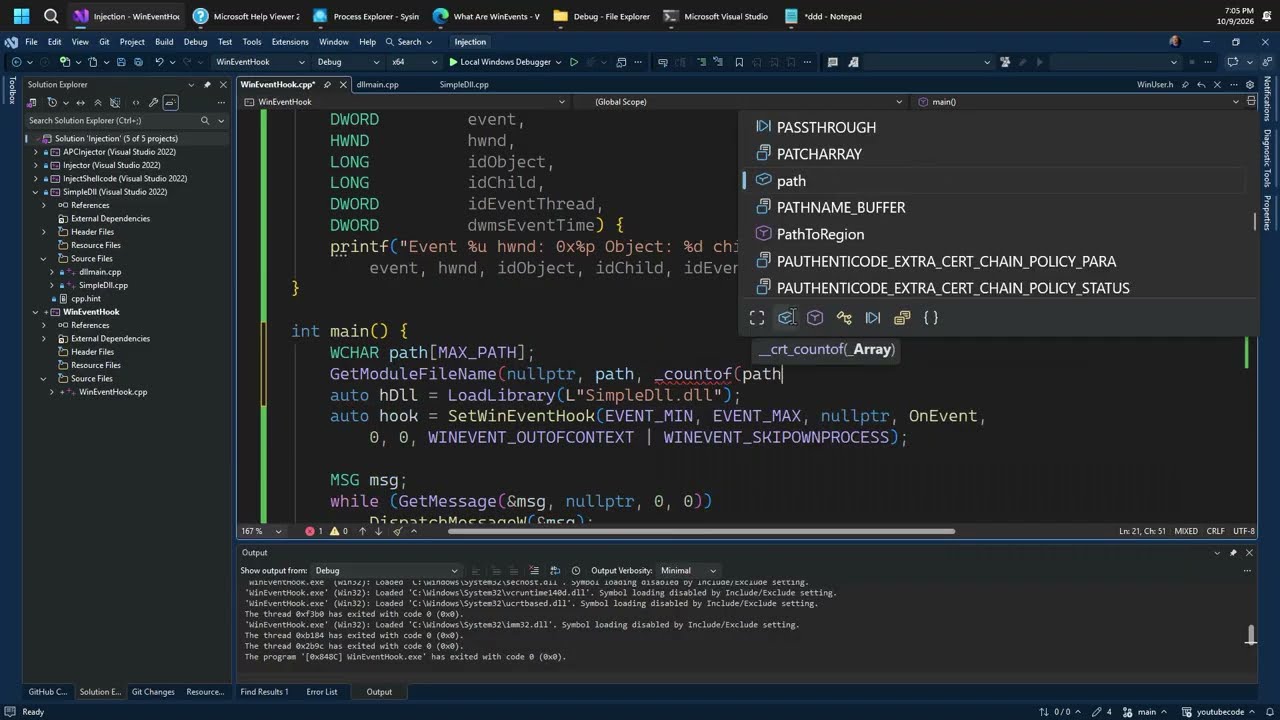This screenshot has width=1280, height=720.
Task: Switch to the dllmain.cpp tab
Action: (377, 85)
